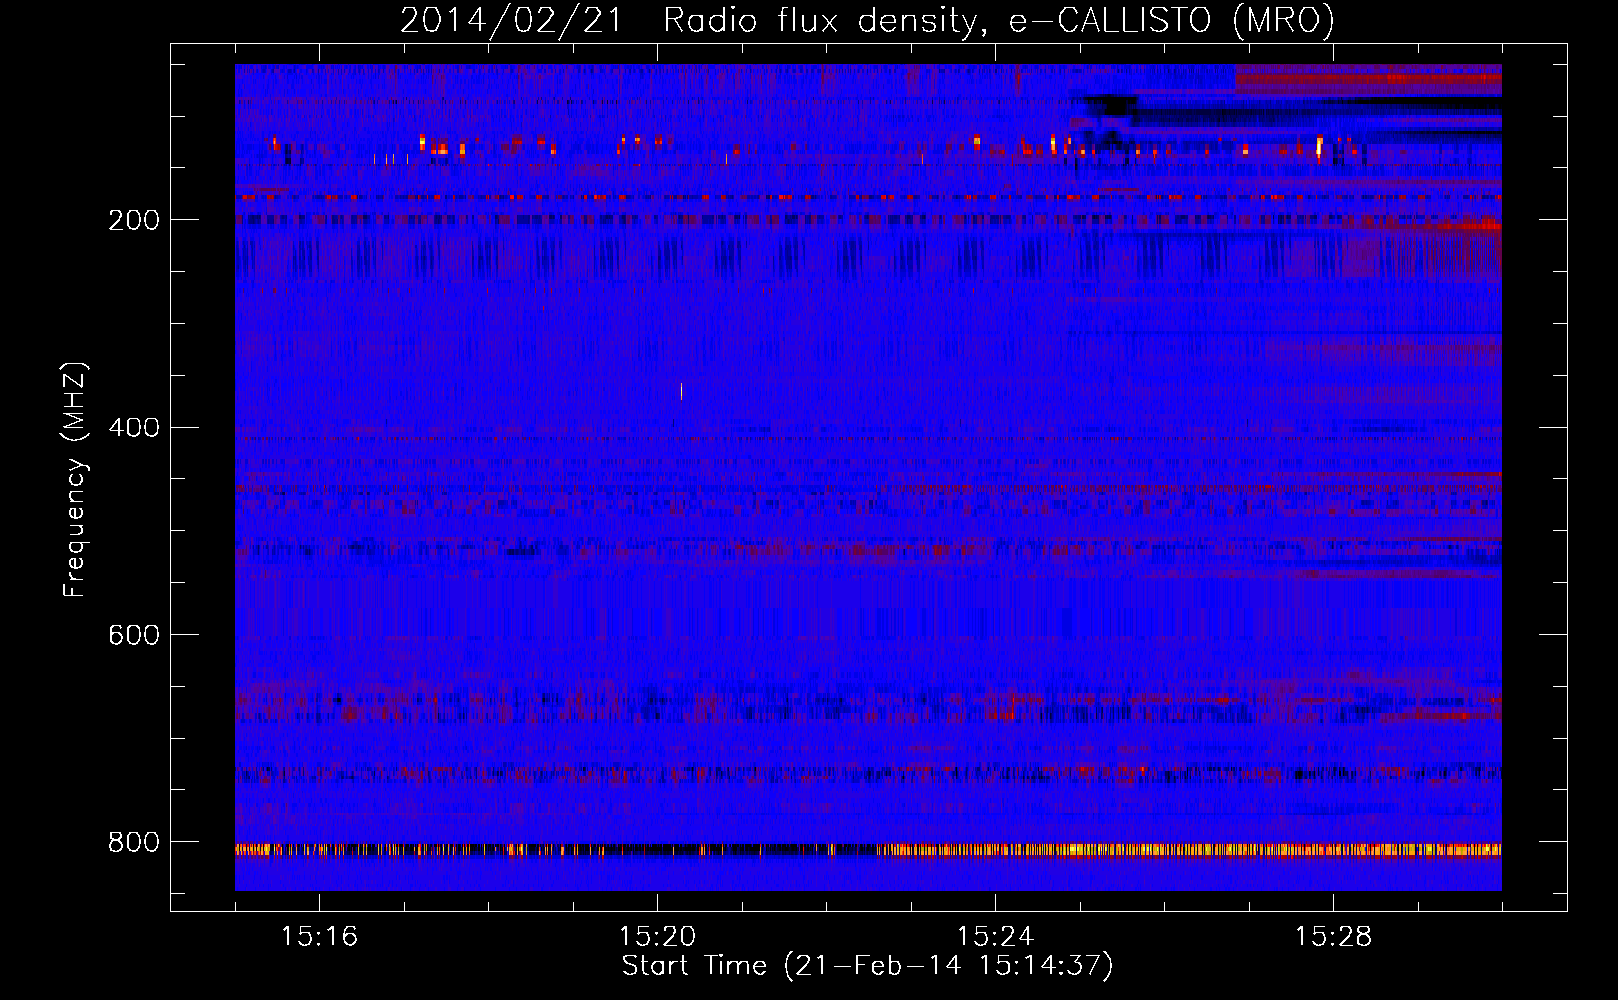Click the 15:28 time tick label
1618x1000 pixels.
(x=1333, y=936)
